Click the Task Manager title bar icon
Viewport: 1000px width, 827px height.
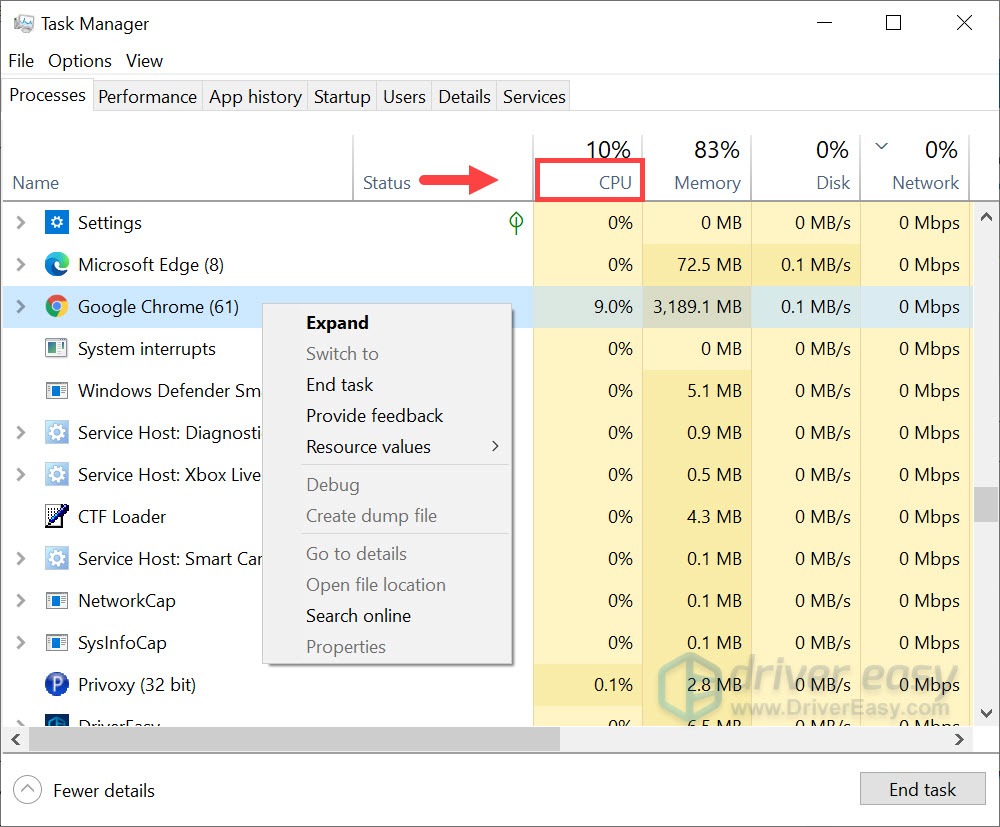[24, 24]
